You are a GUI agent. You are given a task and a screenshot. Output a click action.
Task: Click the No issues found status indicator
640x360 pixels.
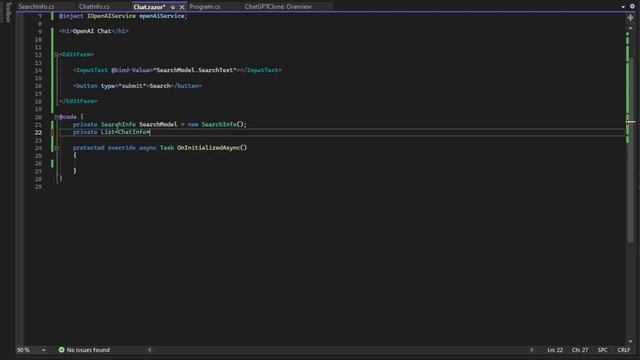[x=84, y=350]
